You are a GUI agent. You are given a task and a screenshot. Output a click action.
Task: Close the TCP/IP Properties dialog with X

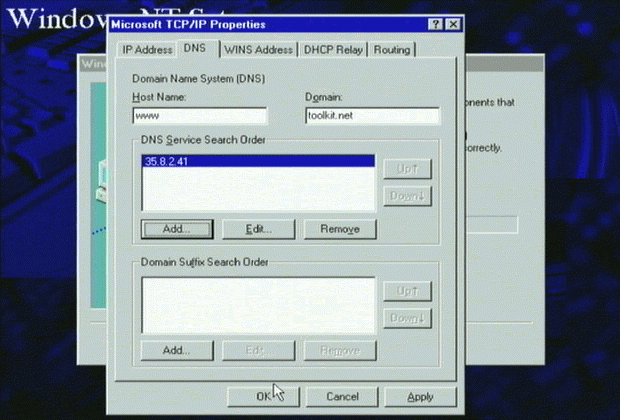(x=453, y=25)
